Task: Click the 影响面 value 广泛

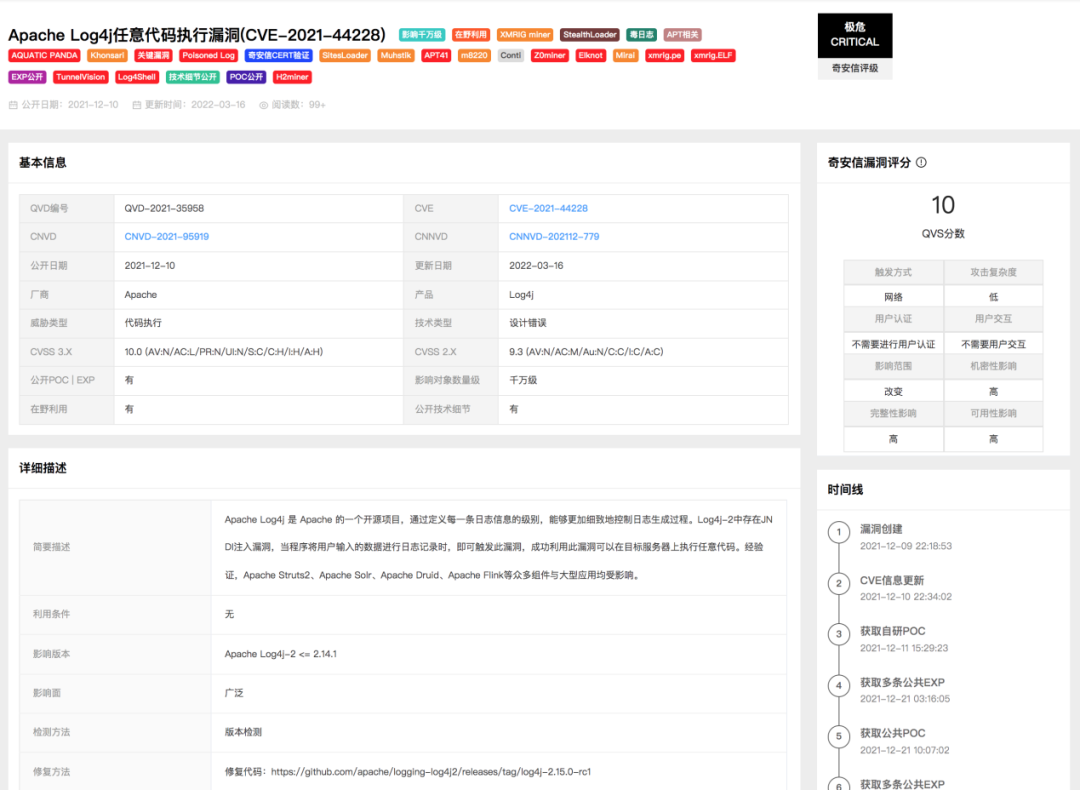Action: click(234, 693)
